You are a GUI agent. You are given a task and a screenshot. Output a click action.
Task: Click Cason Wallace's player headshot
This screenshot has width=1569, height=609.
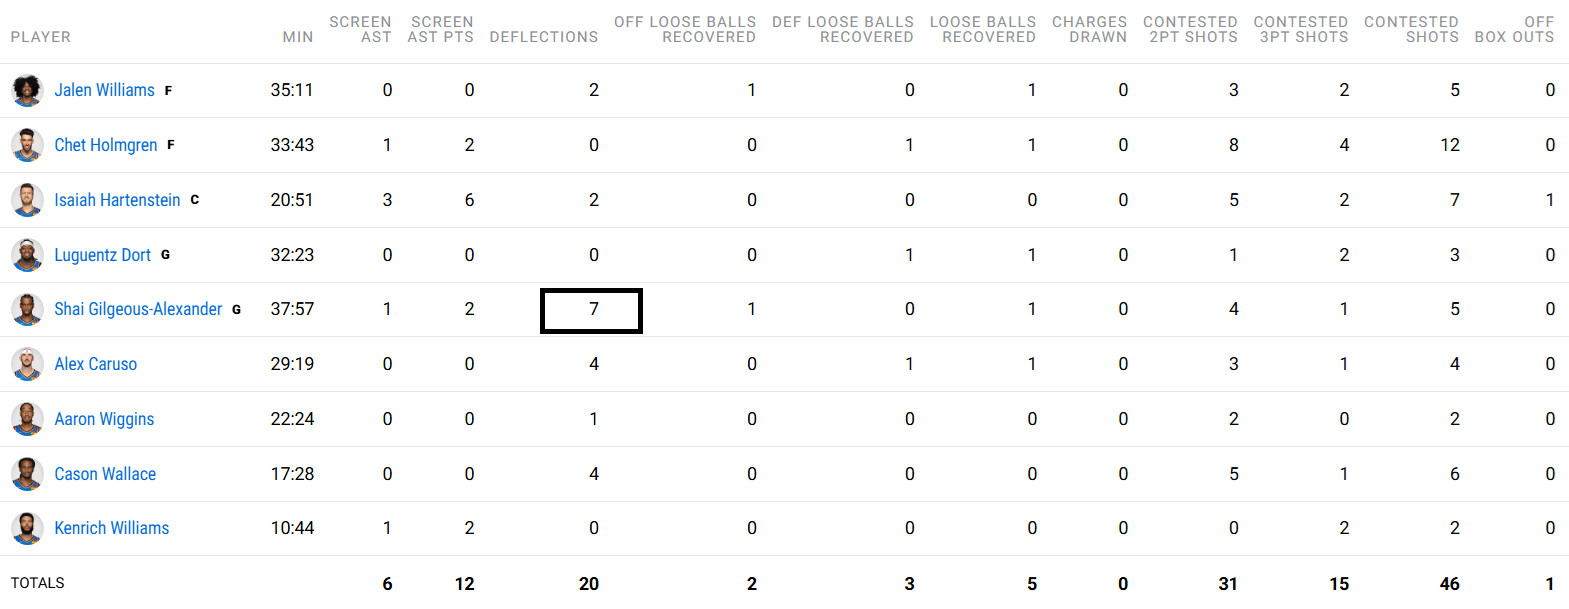27,474
